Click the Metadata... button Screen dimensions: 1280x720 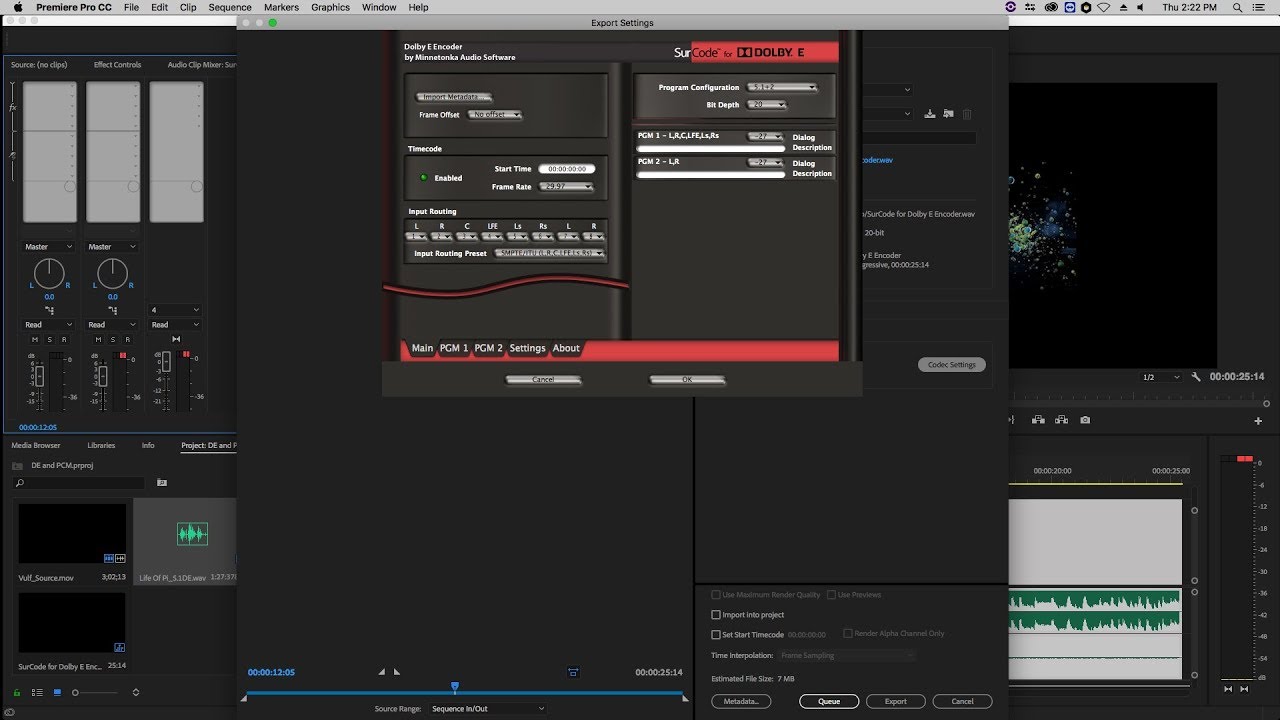[x=741, y=701]
